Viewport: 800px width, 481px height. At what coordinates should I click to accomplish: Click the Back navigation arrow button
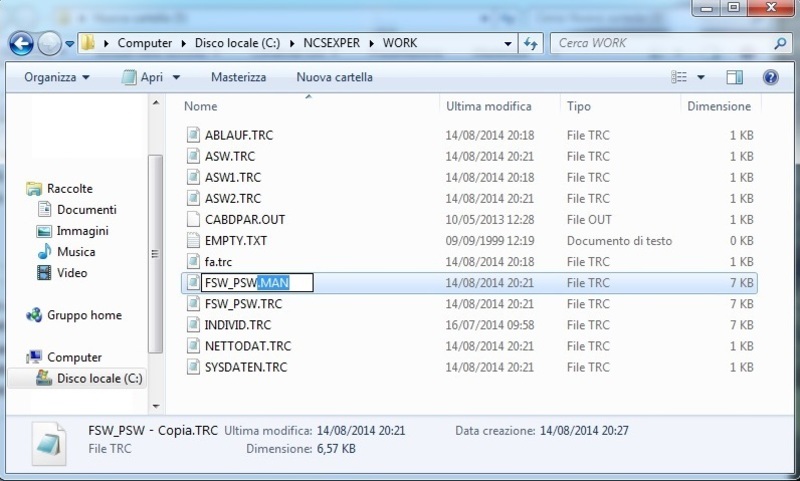(22, 43)
